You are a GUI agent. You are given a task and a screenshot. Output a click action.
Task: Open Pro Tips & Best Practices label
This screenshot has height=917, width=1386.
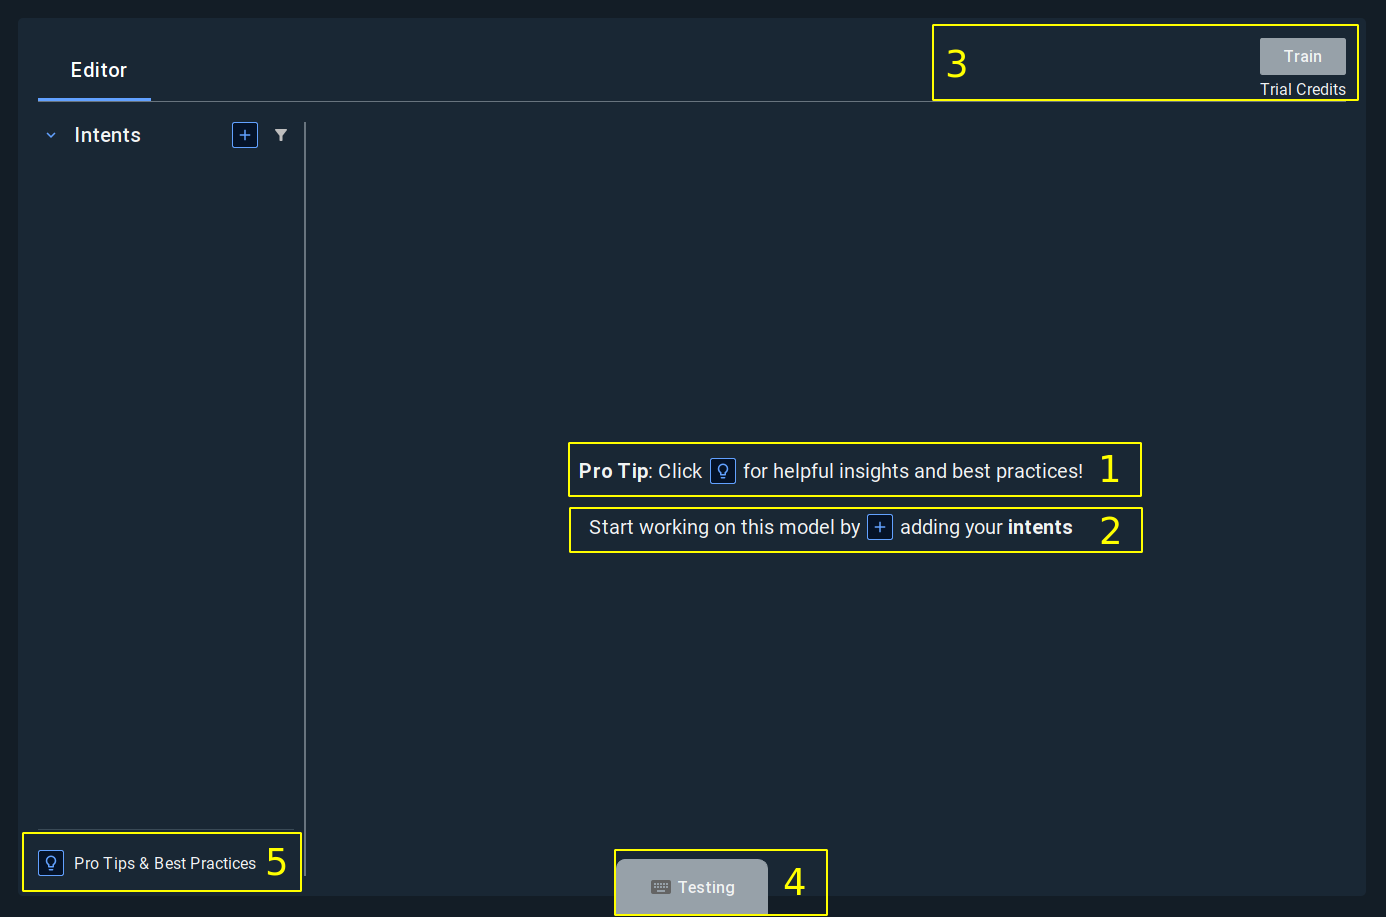165,863
